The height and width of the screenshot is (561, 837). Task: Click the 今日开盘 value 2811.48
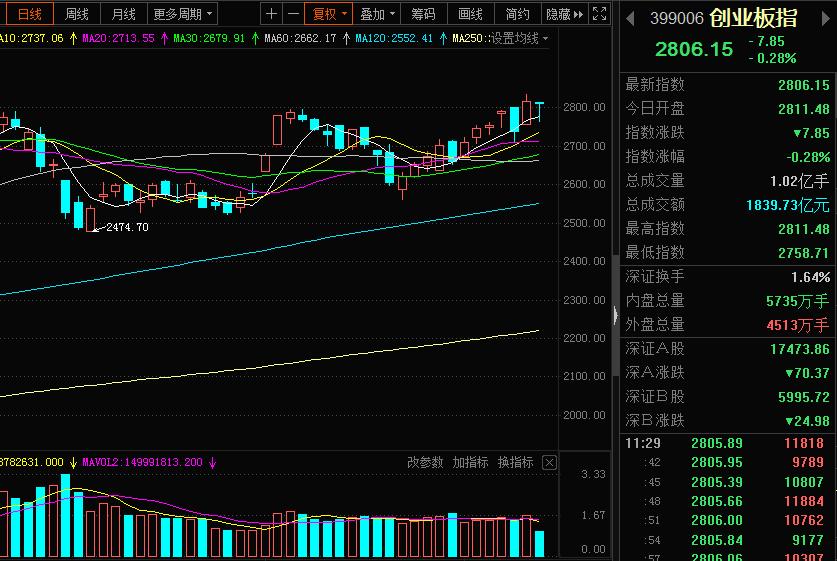click(x=803, y=109)
